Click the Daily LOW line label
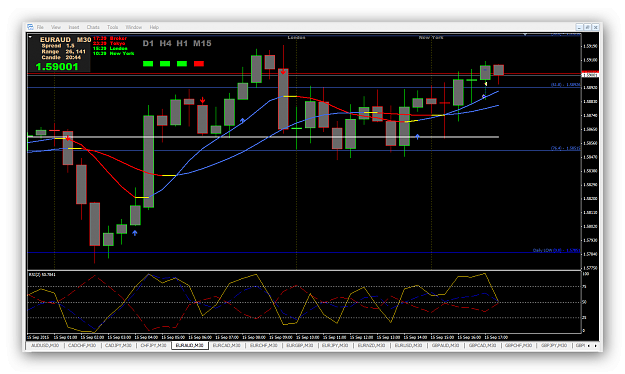Image resolution: width=625 pixels, height=374 pixels. (556, 250)
